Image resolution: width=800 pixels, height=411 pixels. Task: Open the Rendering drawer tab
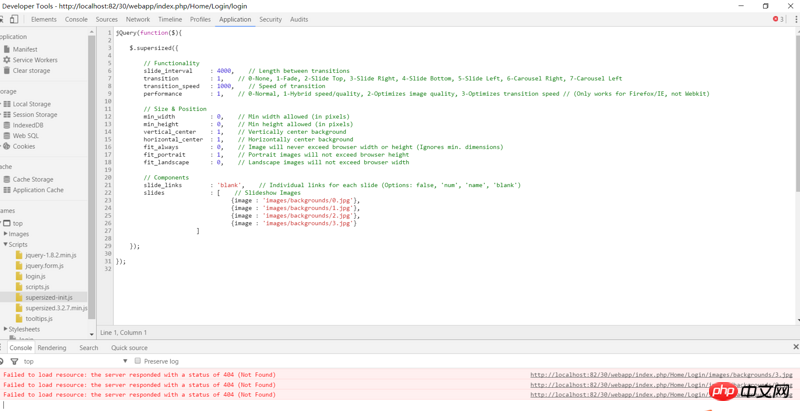[x=52, y=348]
